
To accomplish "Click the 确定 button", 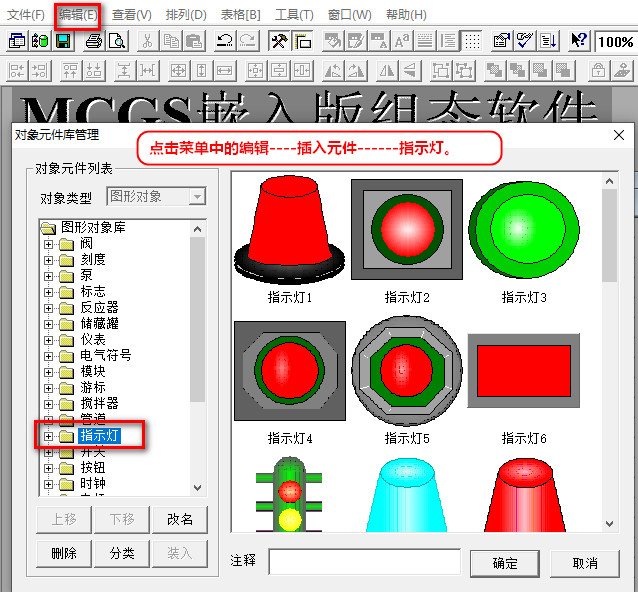I will click(505, 564).
